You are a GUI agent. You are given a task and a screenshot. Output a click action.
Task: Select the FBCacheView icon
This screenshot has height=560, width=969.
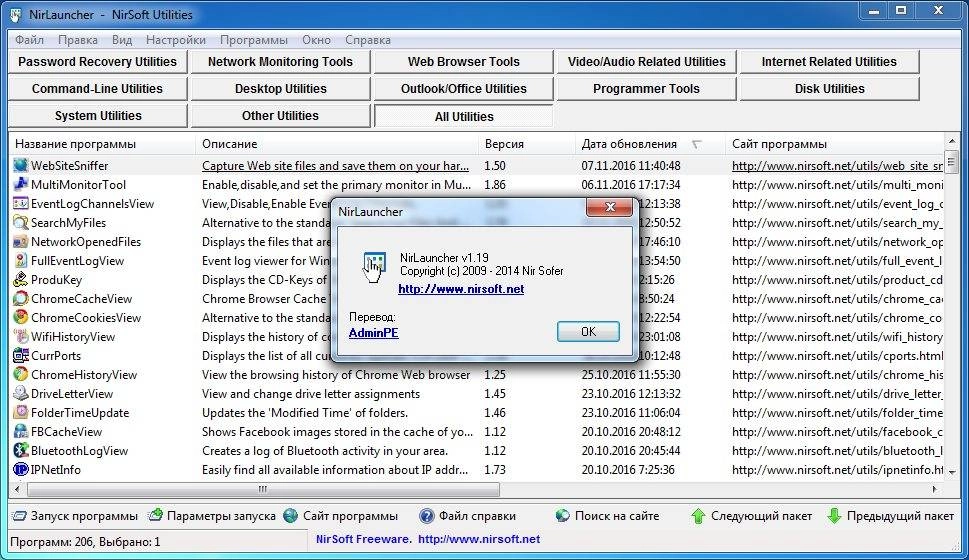pyautogui.click(x=20, y=431)
